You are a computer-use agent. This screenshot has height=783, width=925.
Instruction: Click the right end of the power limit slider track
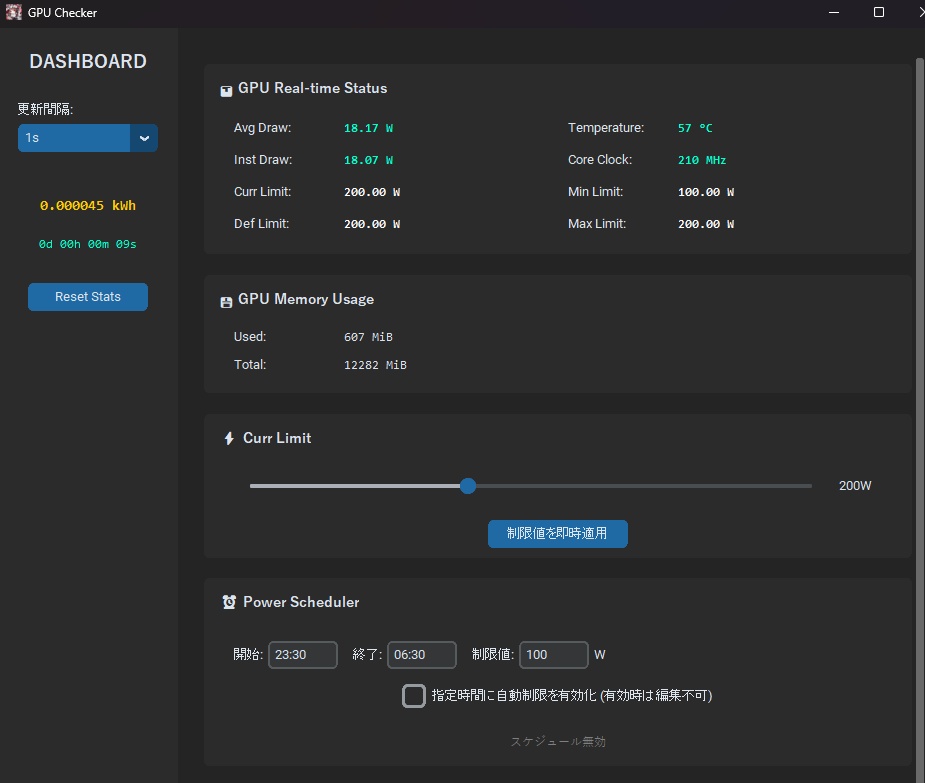808,486
